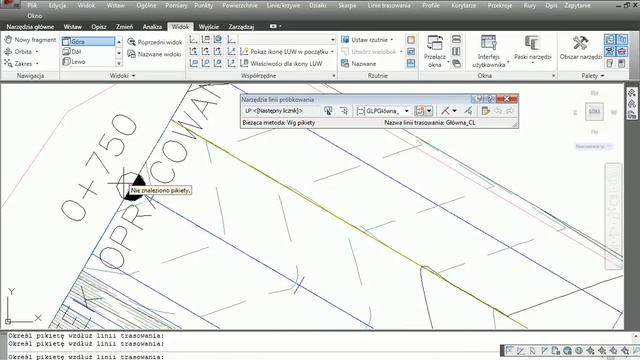Open Interfejs użytkownika menu
This screenshot has width=640, height=360.
(x=489, y=51)
